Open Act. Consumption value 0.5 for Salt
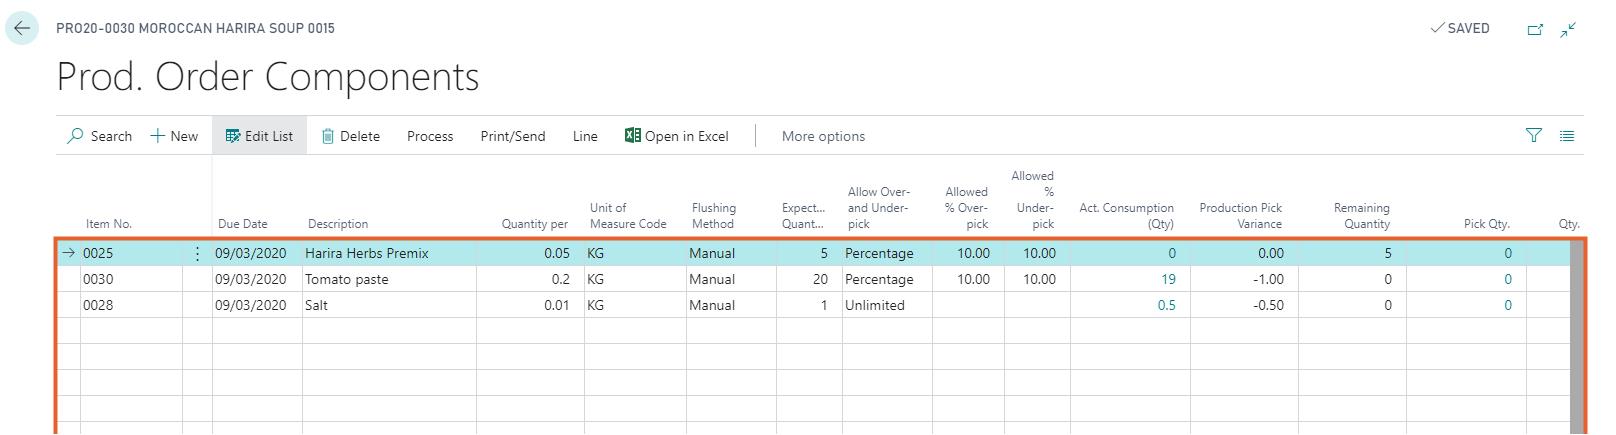The image size is (1616, 435). pos(1166,306)
